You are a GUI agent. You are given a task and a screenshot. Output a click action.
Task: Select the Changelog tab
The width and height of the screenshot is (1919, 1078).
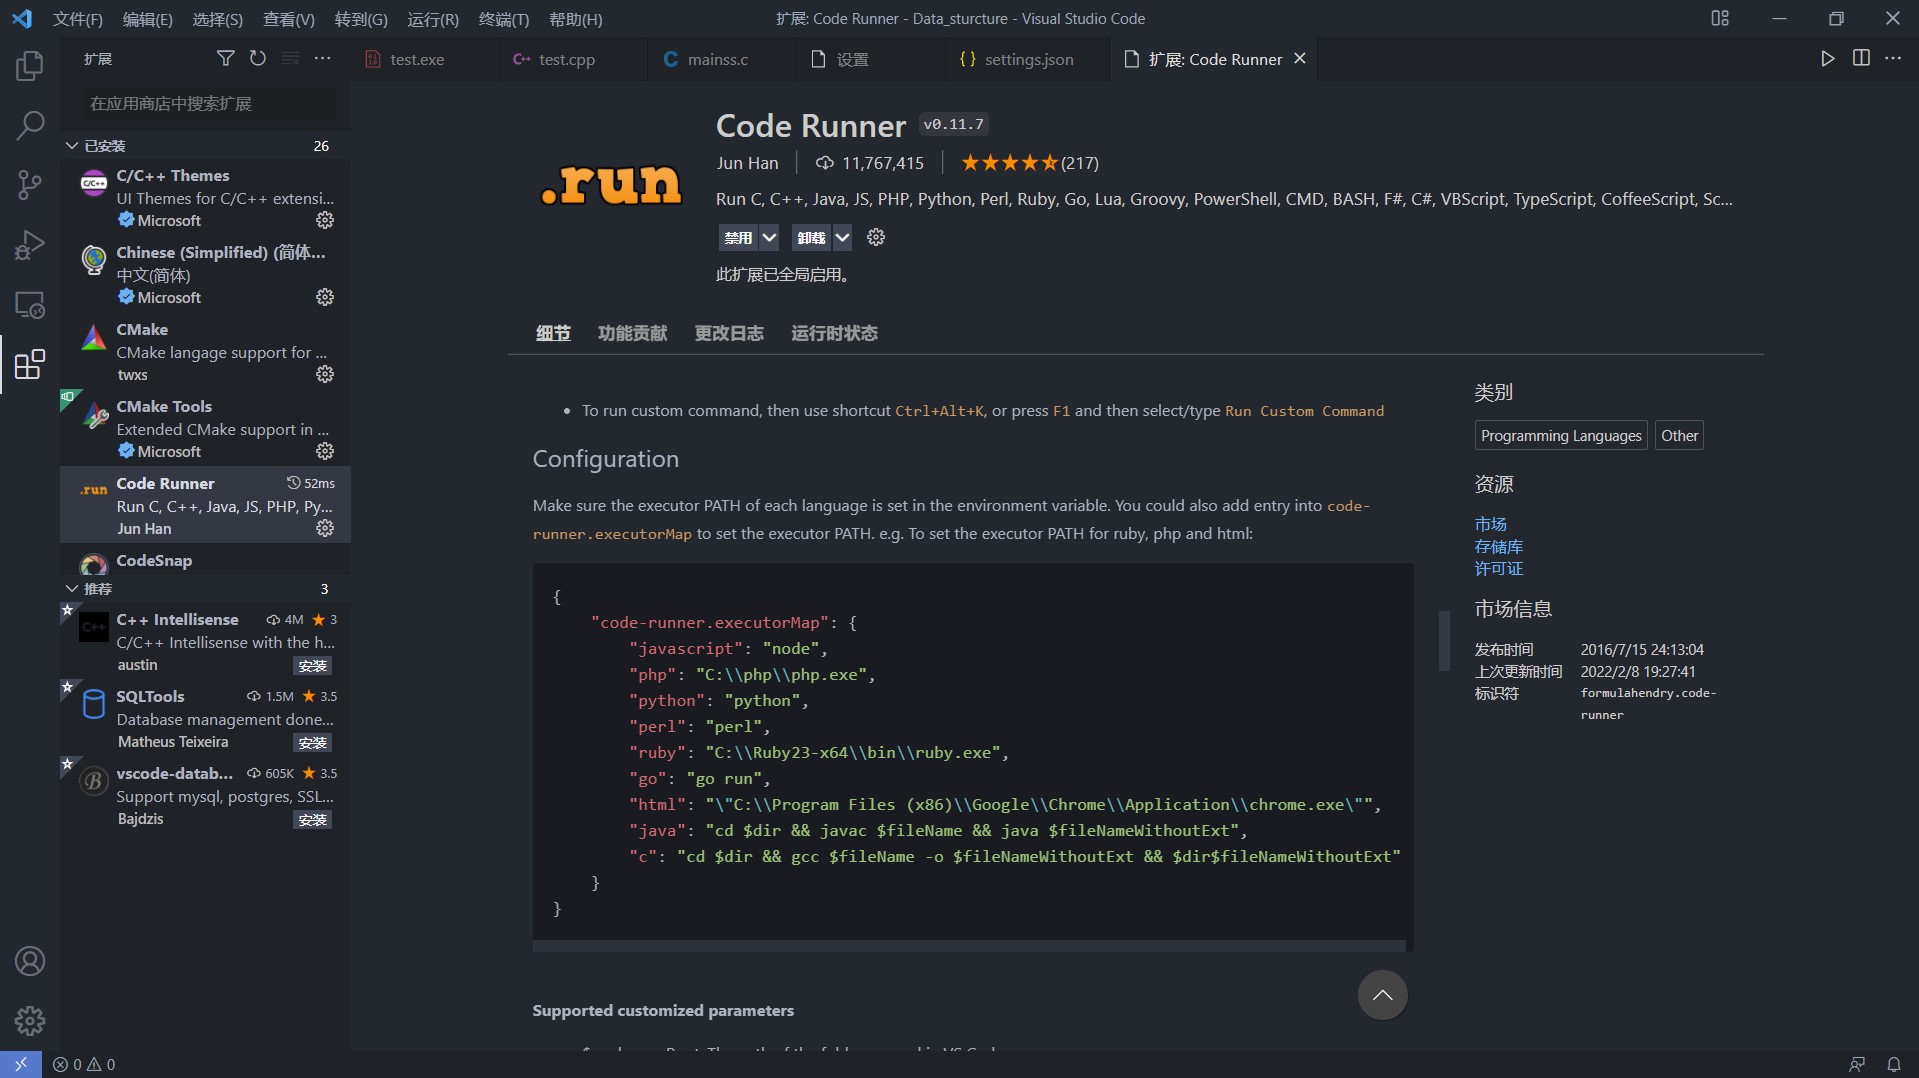[729, 333]
